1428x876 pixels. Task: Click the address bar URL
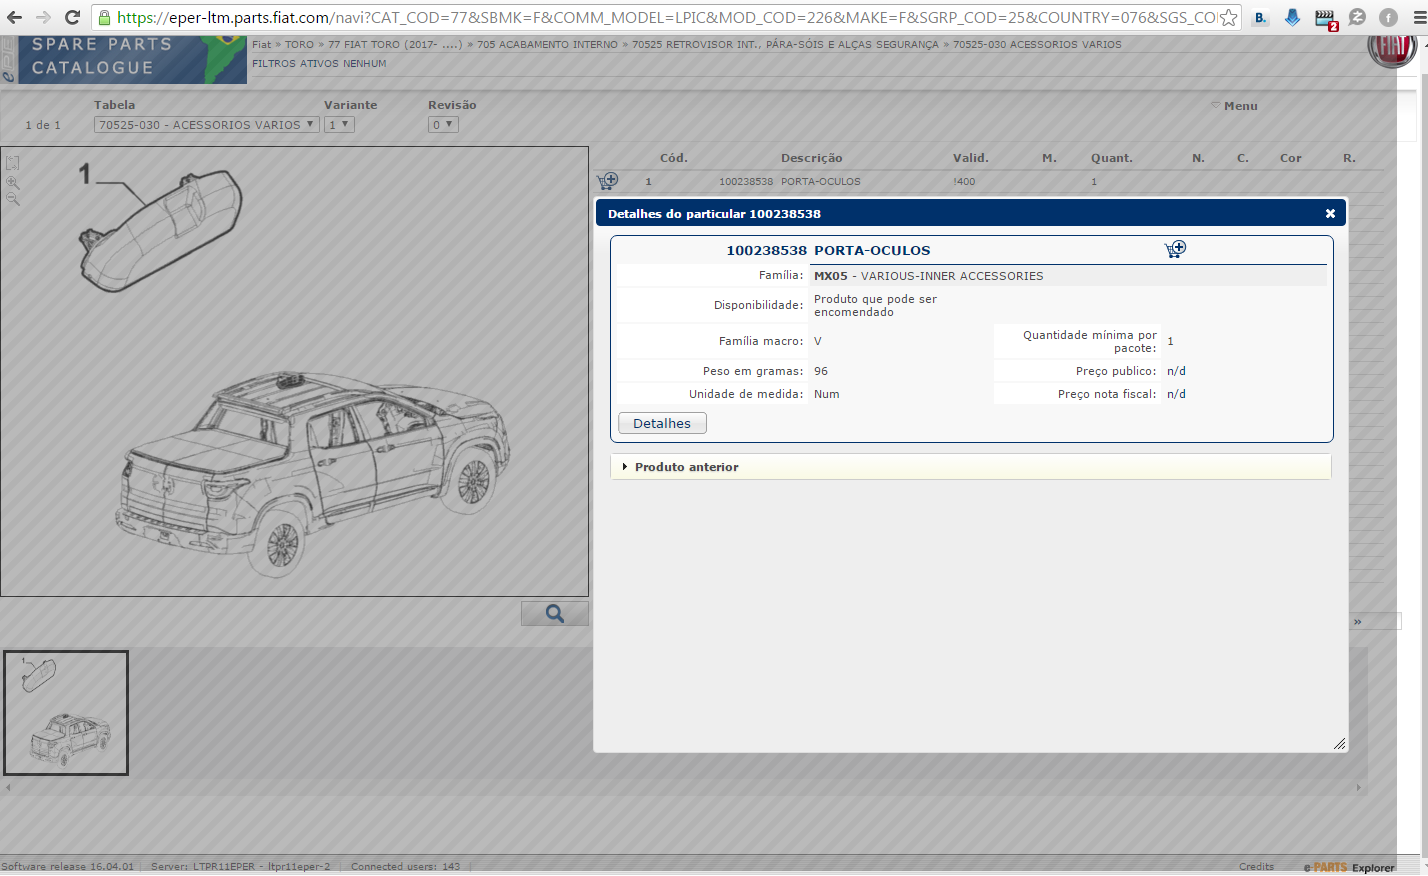point(665,17)
